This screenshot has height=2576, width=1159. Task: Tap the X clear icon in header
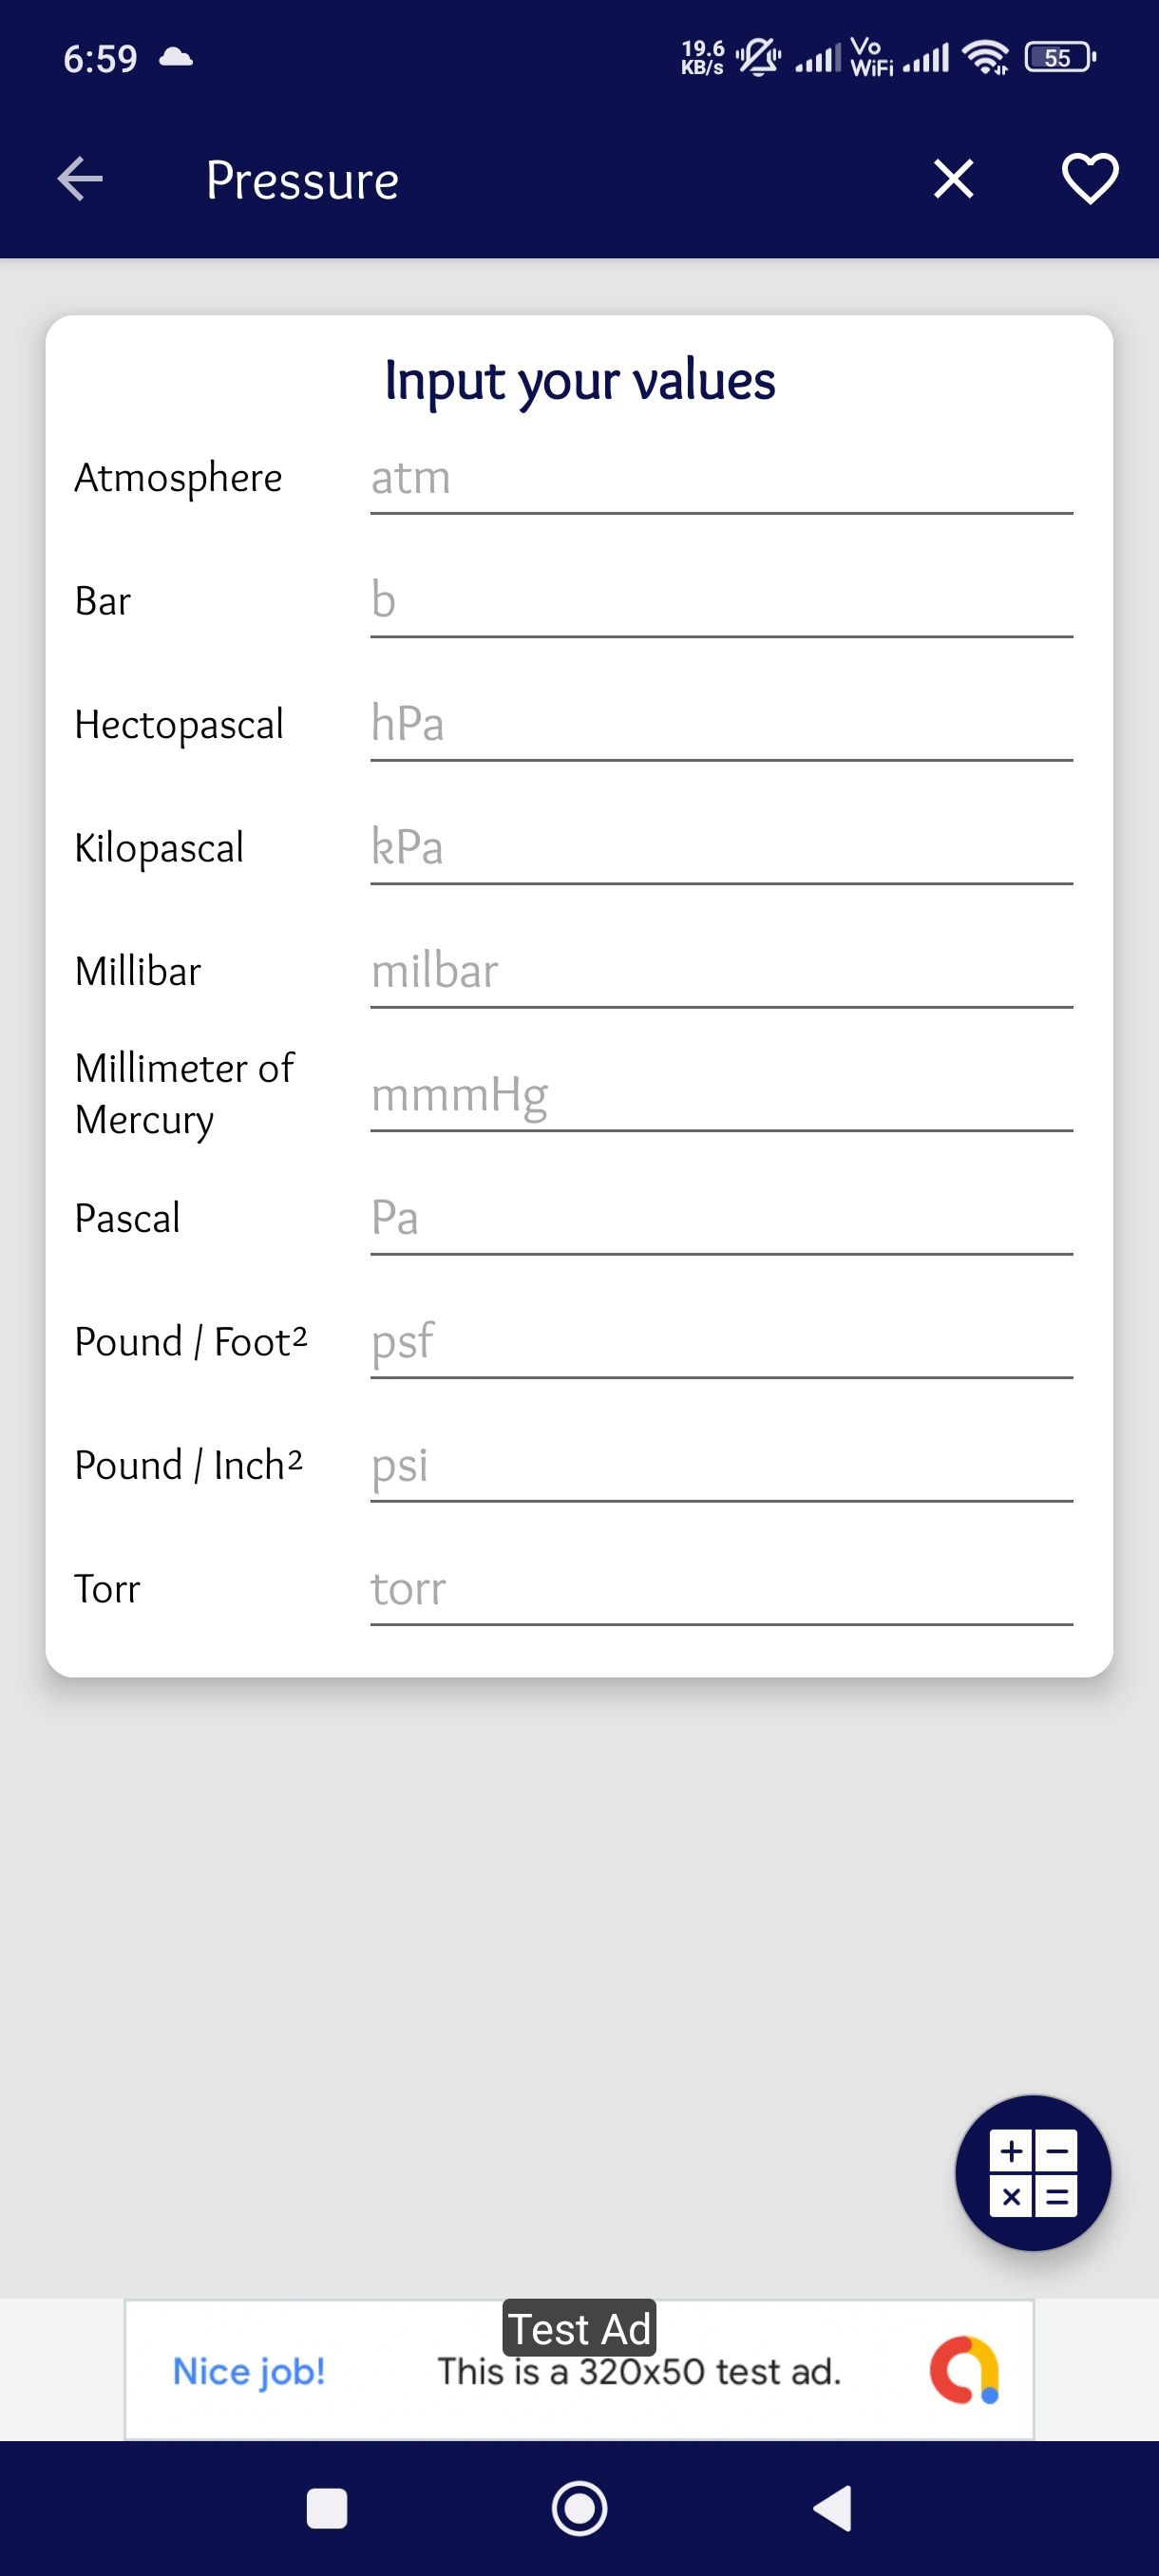pos(953,180)
